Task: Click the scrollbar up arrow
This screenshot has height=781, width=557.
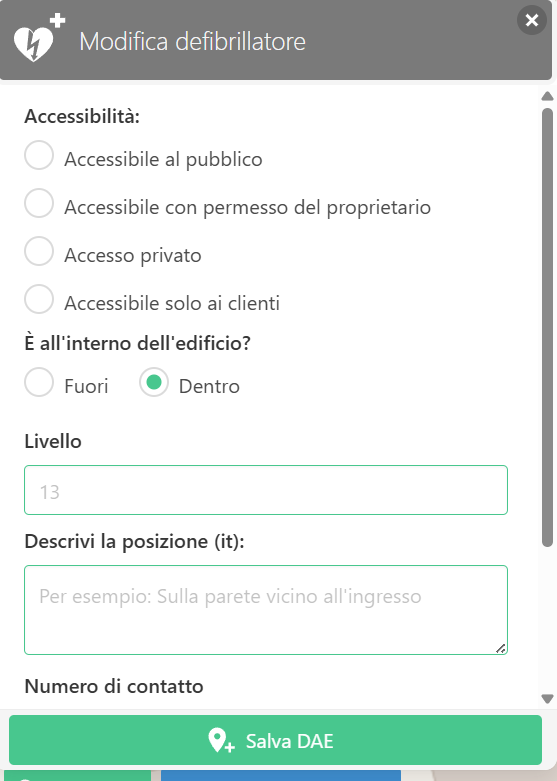Action: point(547,96)
